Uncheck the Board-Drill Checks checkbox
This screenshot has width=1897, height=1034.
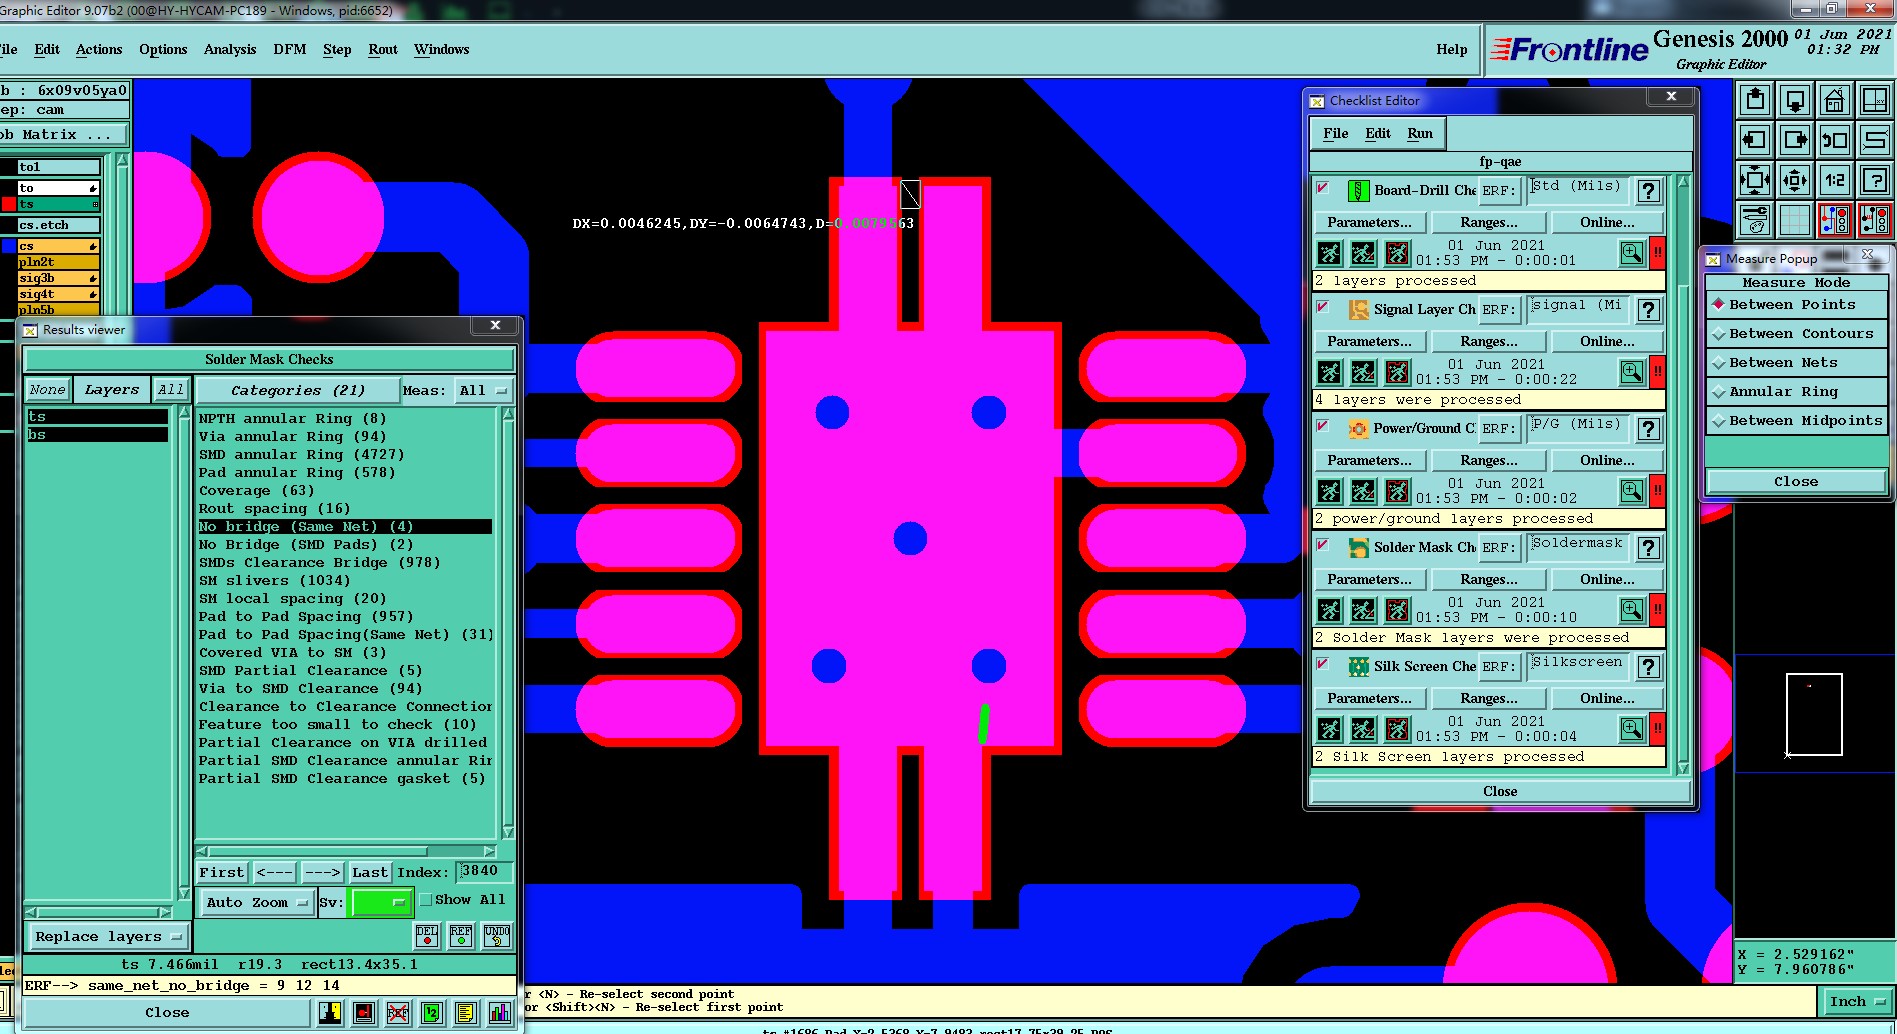click(x=1323, y=189)
